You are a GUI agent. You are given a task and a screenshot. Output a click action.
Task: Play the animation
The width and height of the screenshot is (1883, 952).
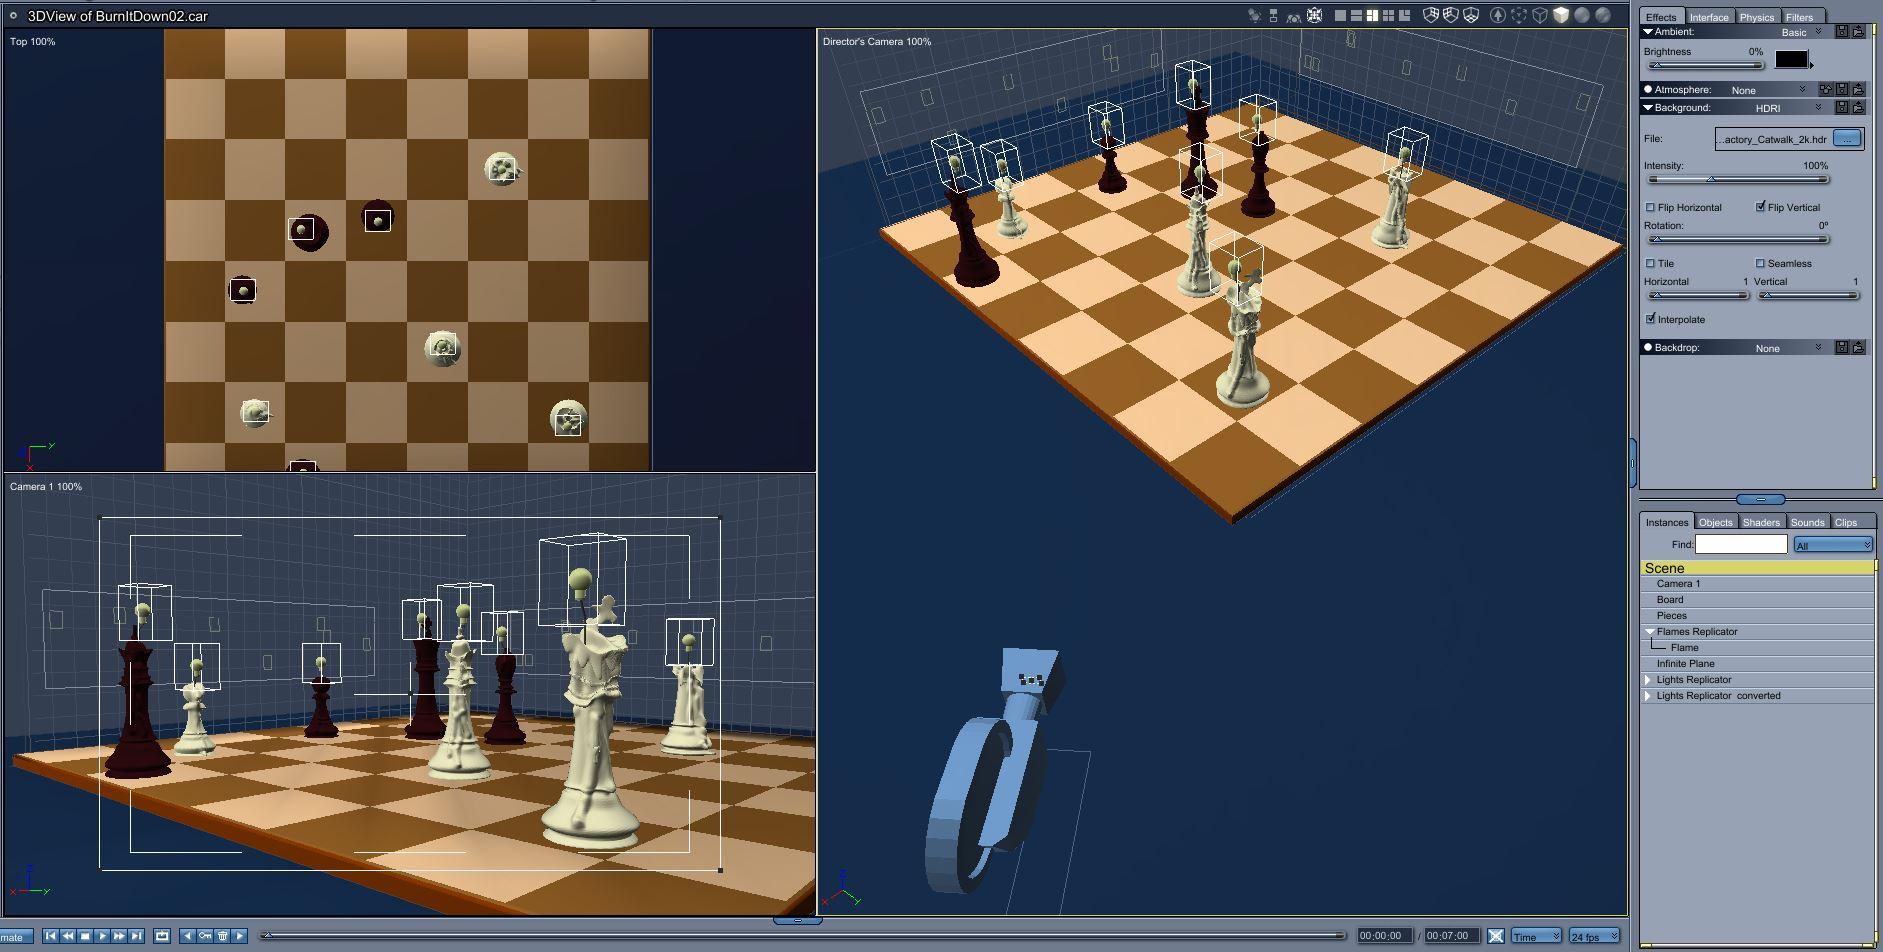[x=102, y=936]
